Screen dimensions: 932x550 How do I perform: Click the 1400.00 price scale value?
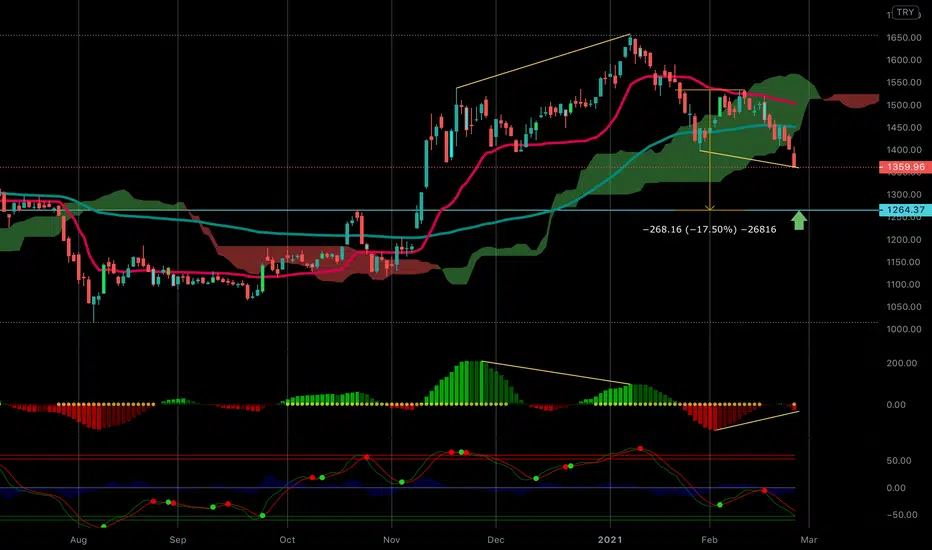coord(904,150)
